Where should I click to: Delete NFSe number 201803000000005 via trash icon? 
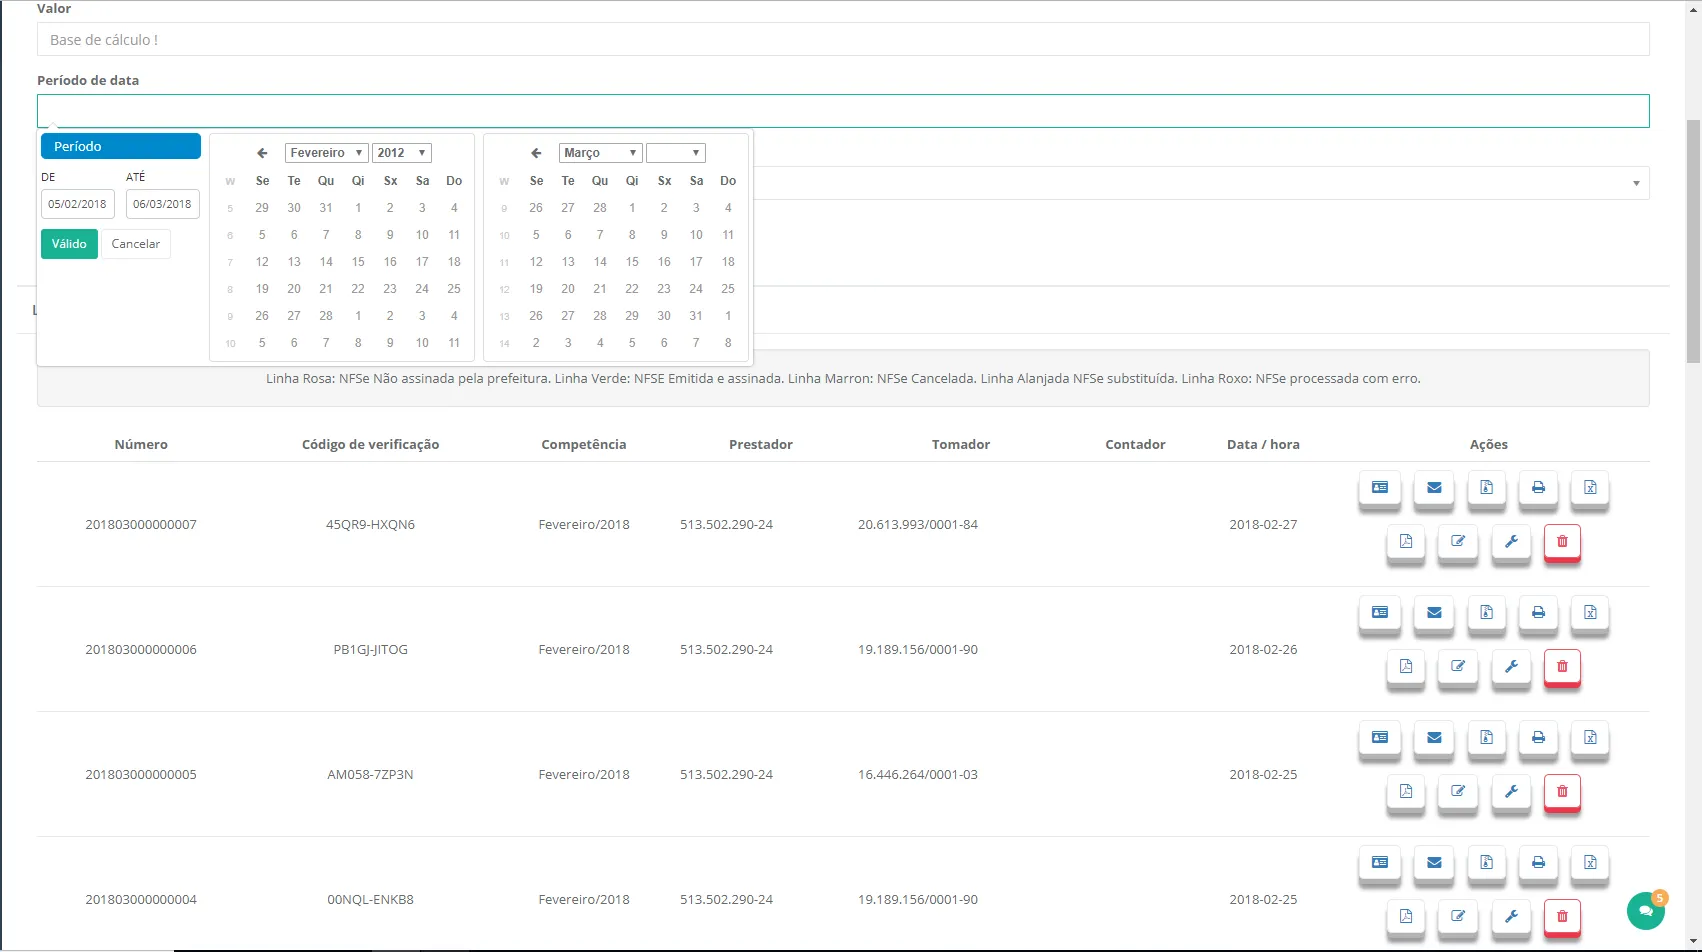click(x=1562, y=792)
